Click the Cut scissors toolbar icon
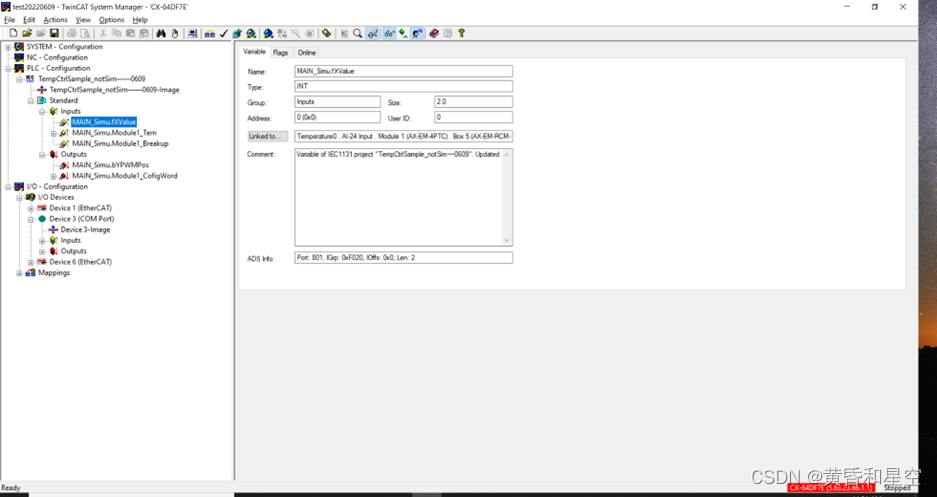Screen dimensions: 937x497 click(103, 33)
